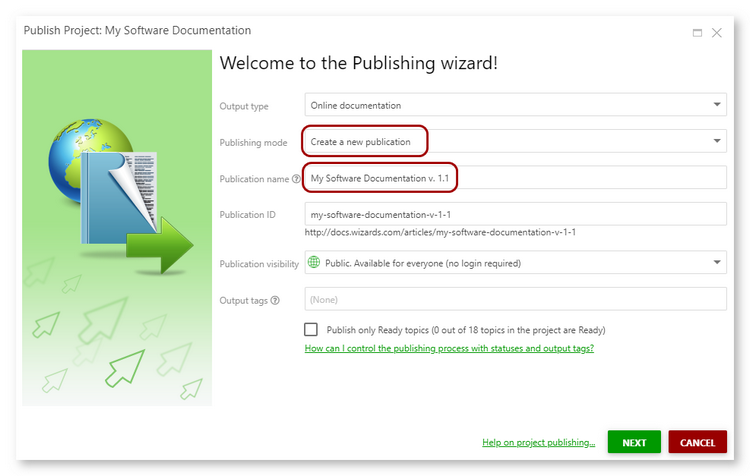Select 'Create a new publication' text
This screenshot has width=750, height=476.
click(x=360, y=142)
